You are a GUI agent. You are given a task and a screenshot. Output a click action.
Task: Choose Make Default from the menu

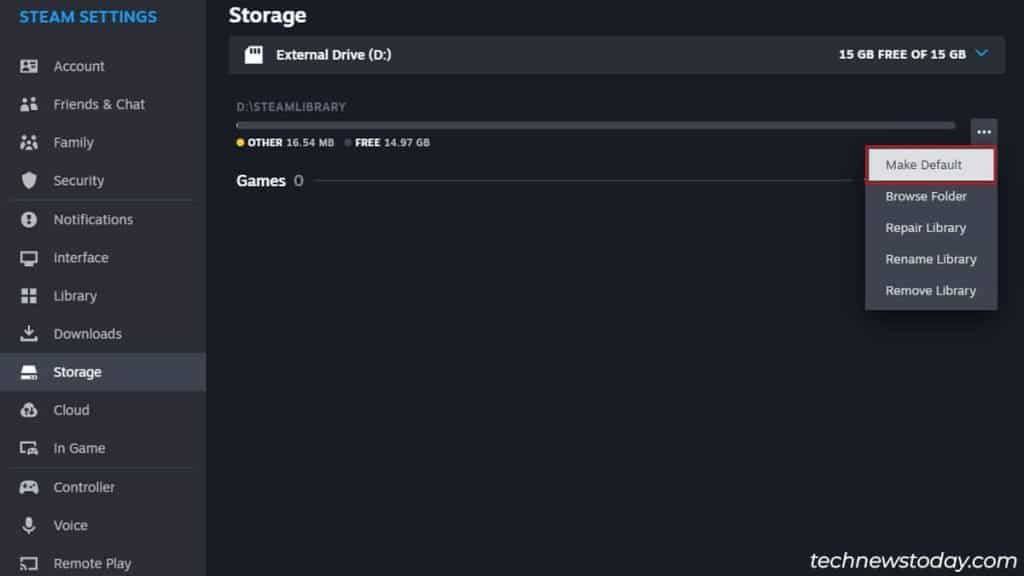pyautogui.click(x=930, y=165)
